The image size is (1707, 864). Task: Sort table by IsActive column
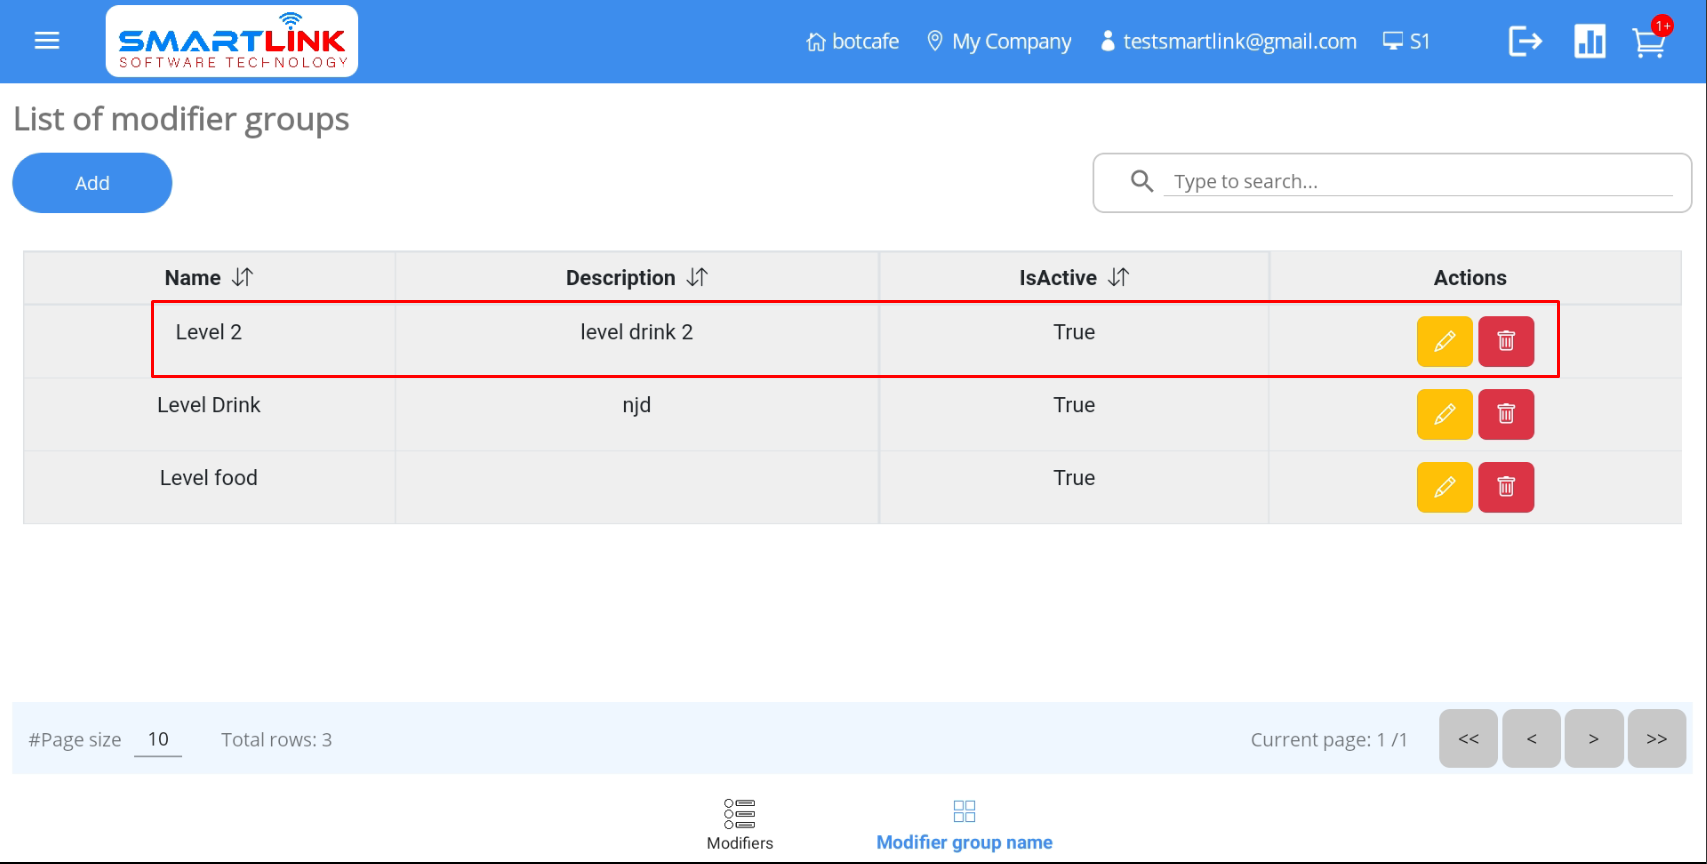tap(1118, 278)
